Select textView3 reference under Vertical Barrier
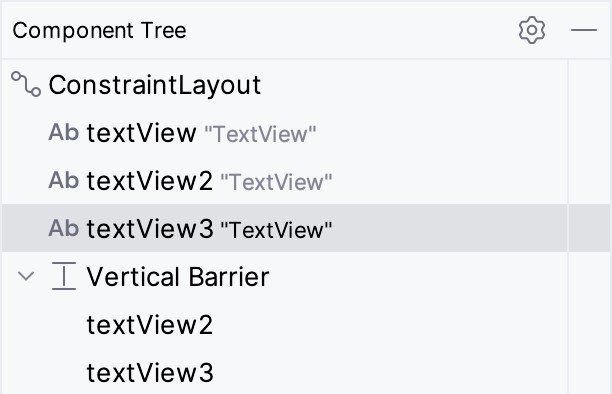 [x=150, y=373]
